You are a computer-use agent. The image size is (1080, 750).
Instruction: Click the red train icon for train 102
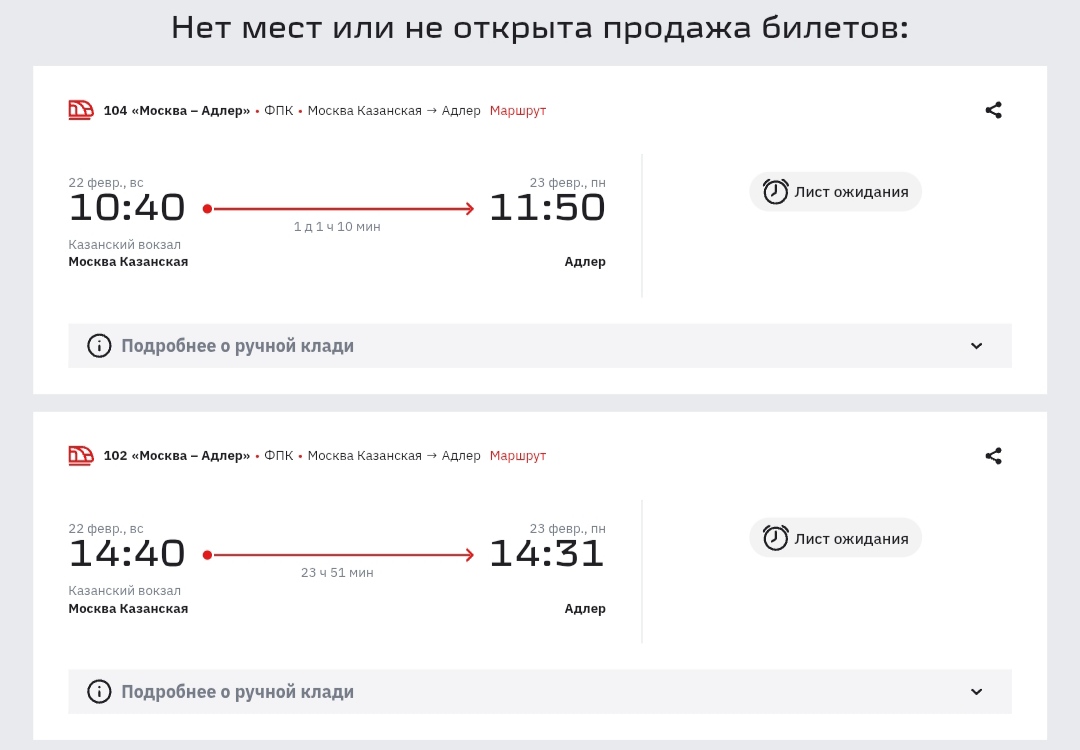81,456
